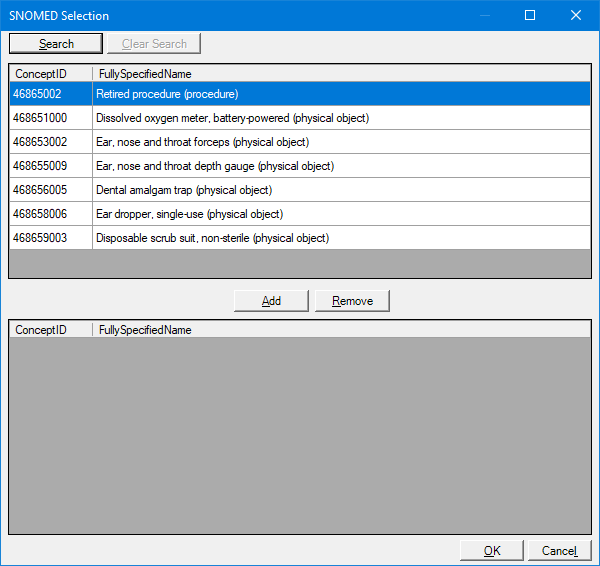The width and height of the screenshot is (600, 566).
Task: Click the Clear Search button
Action: 154,44
